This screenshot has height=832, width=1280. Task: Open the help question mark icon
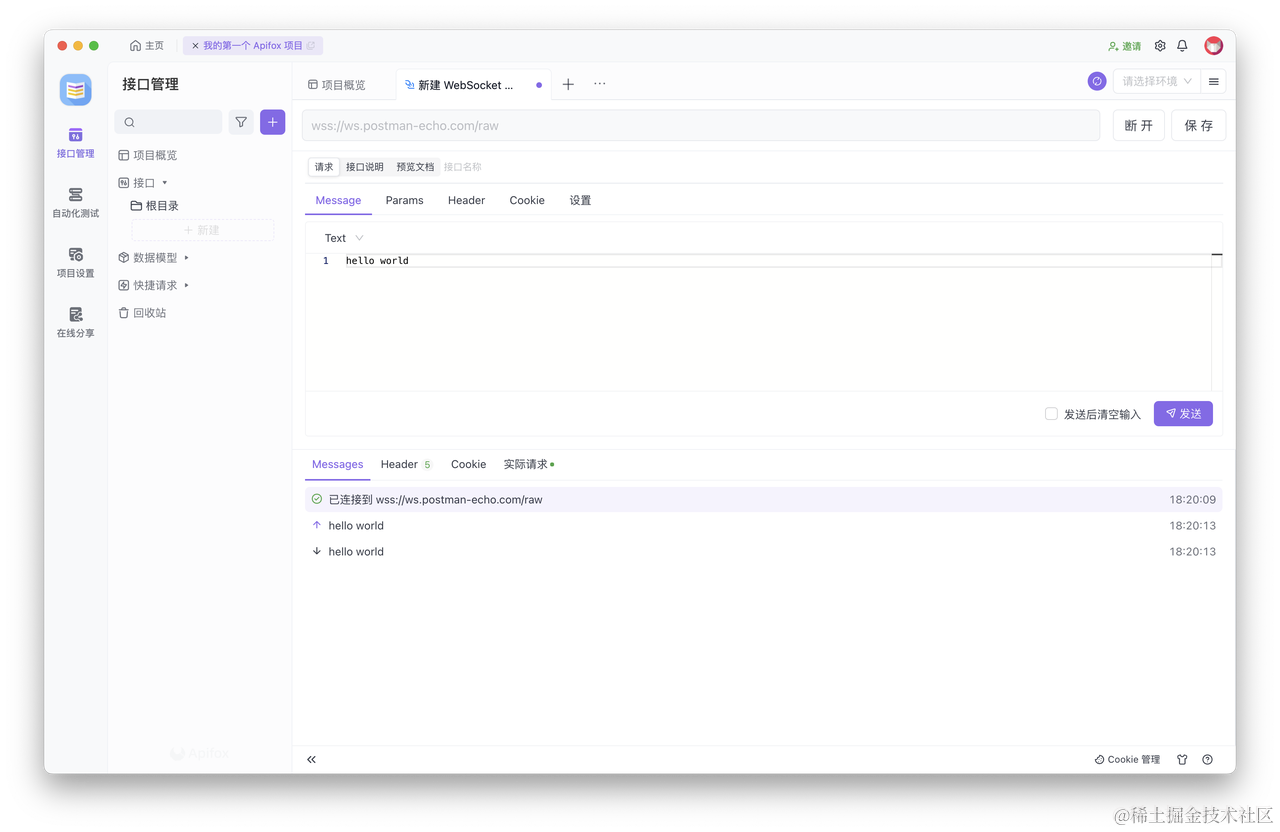click(1207, 759)
